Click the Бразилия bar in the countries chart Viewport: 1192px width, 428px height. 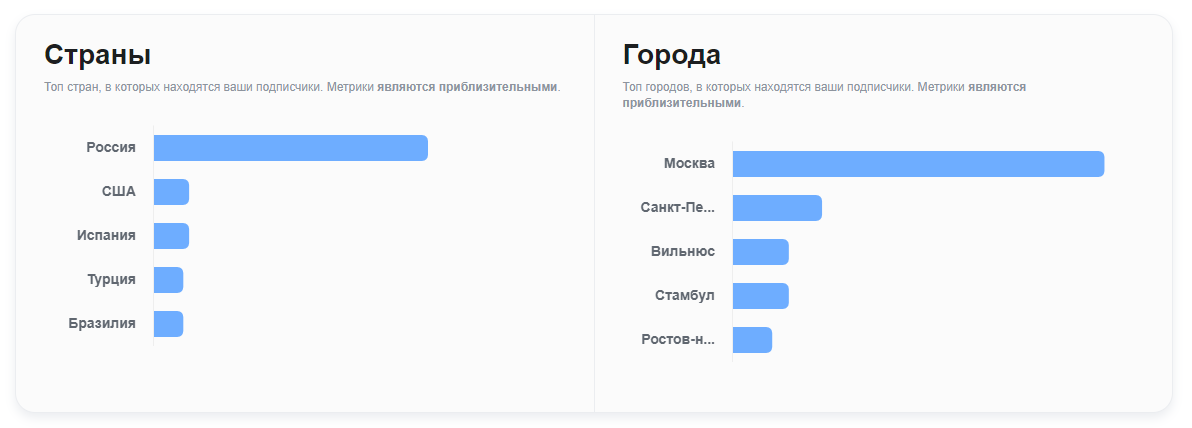(x=168, y=324)
